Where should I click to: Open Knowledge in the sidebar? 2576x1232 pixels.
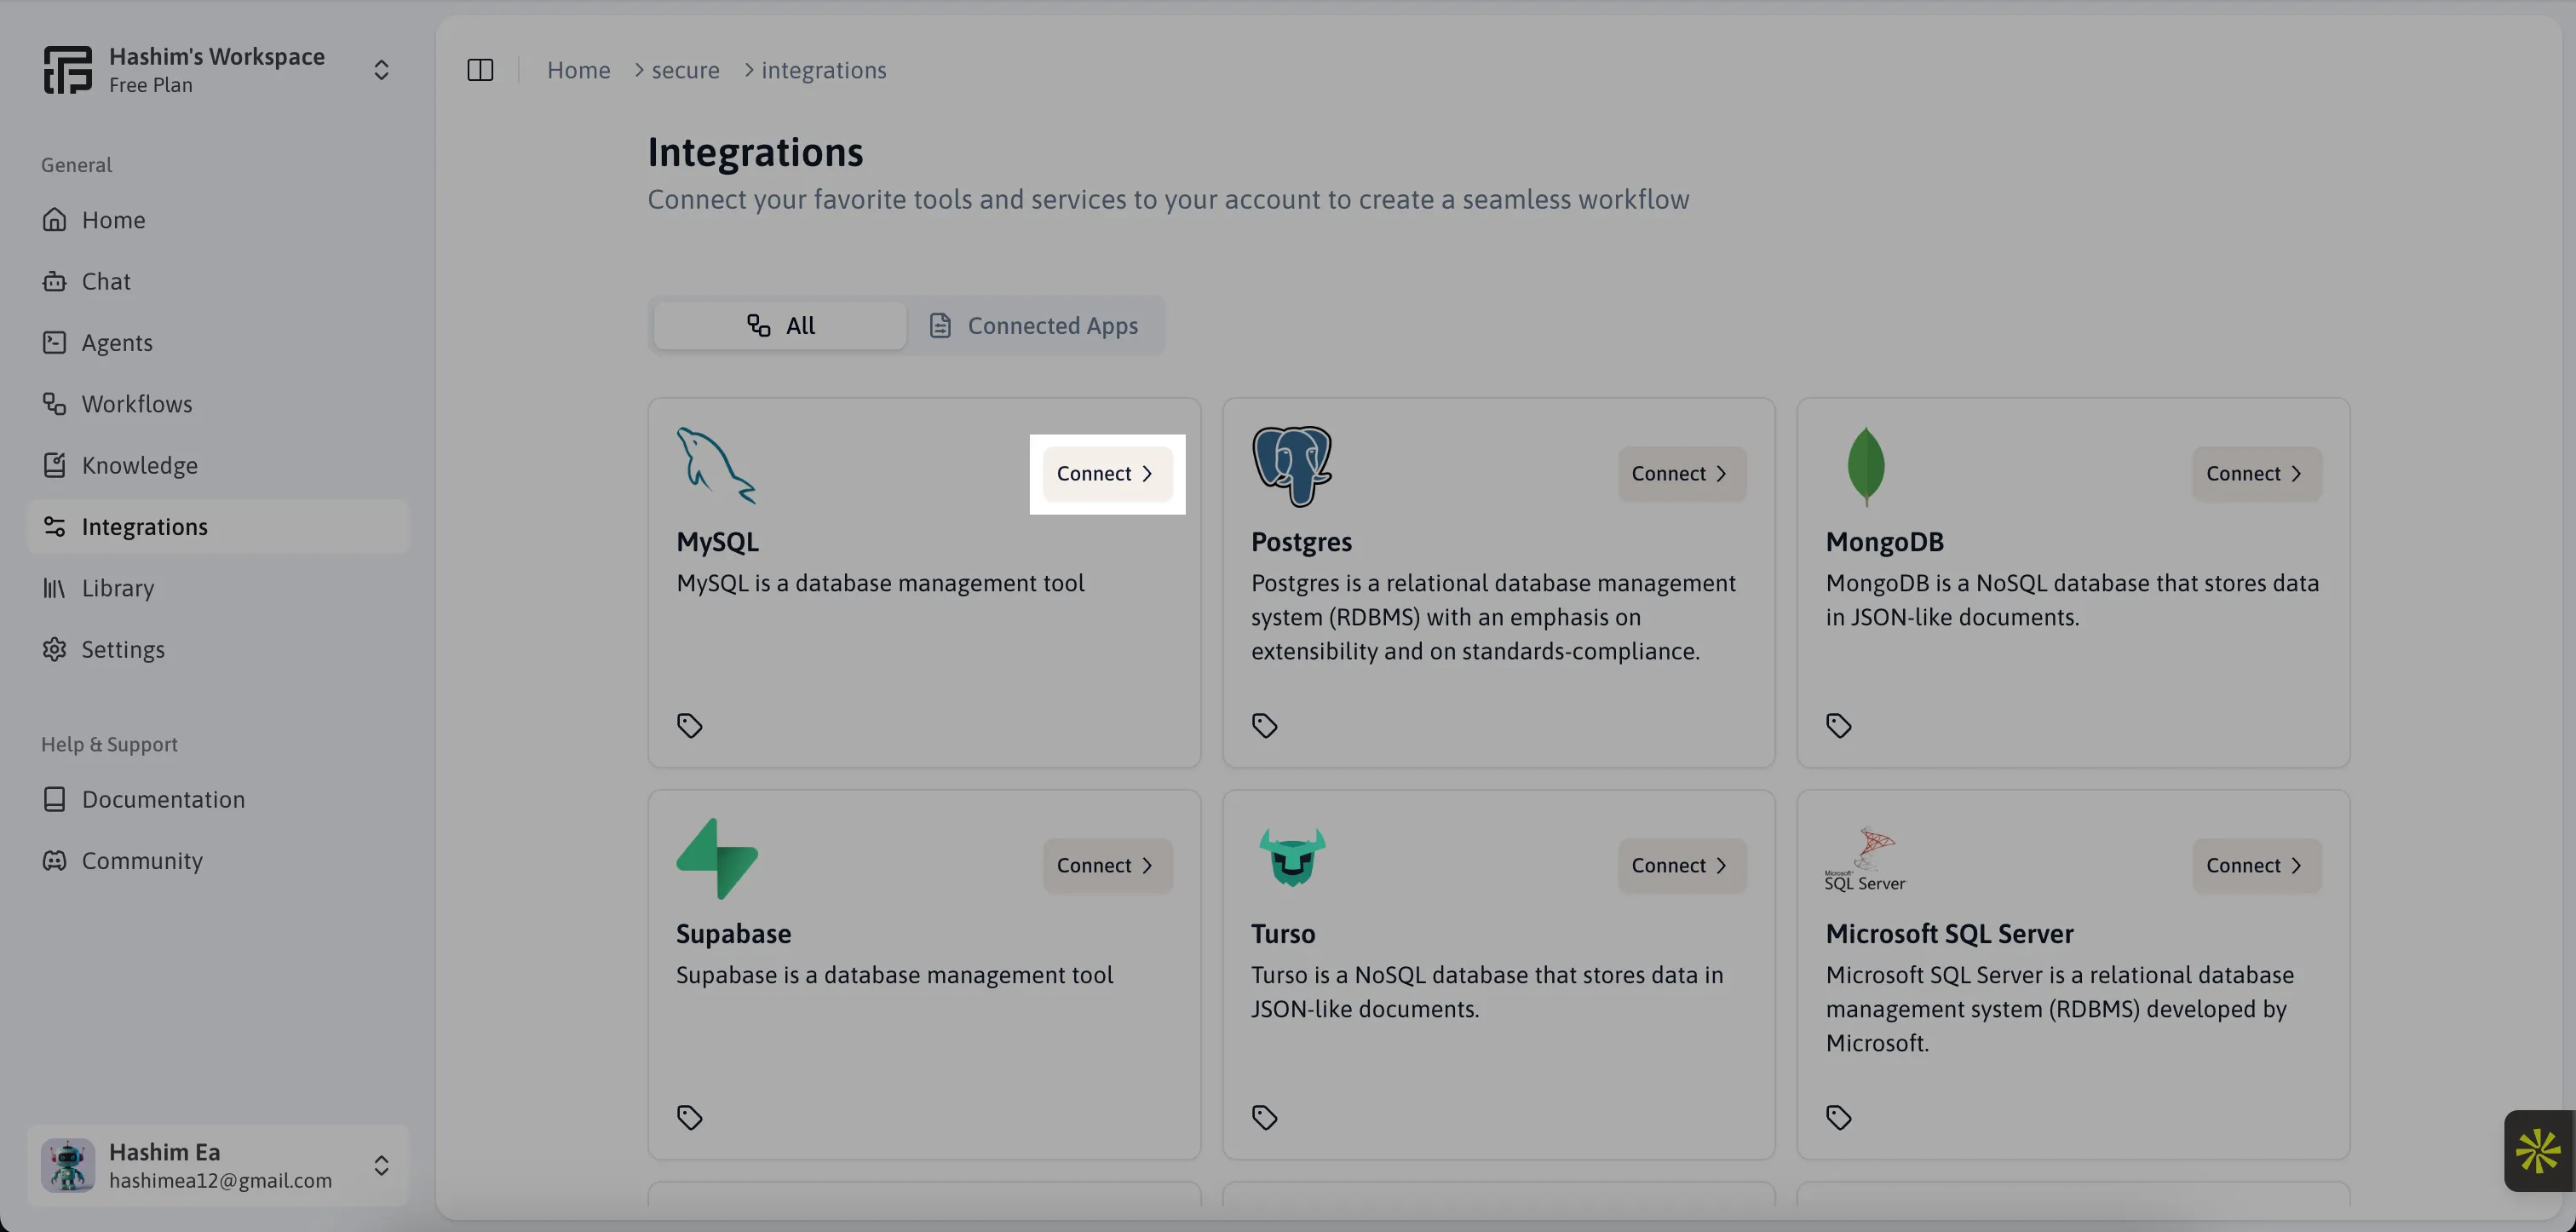click(218, 465)
